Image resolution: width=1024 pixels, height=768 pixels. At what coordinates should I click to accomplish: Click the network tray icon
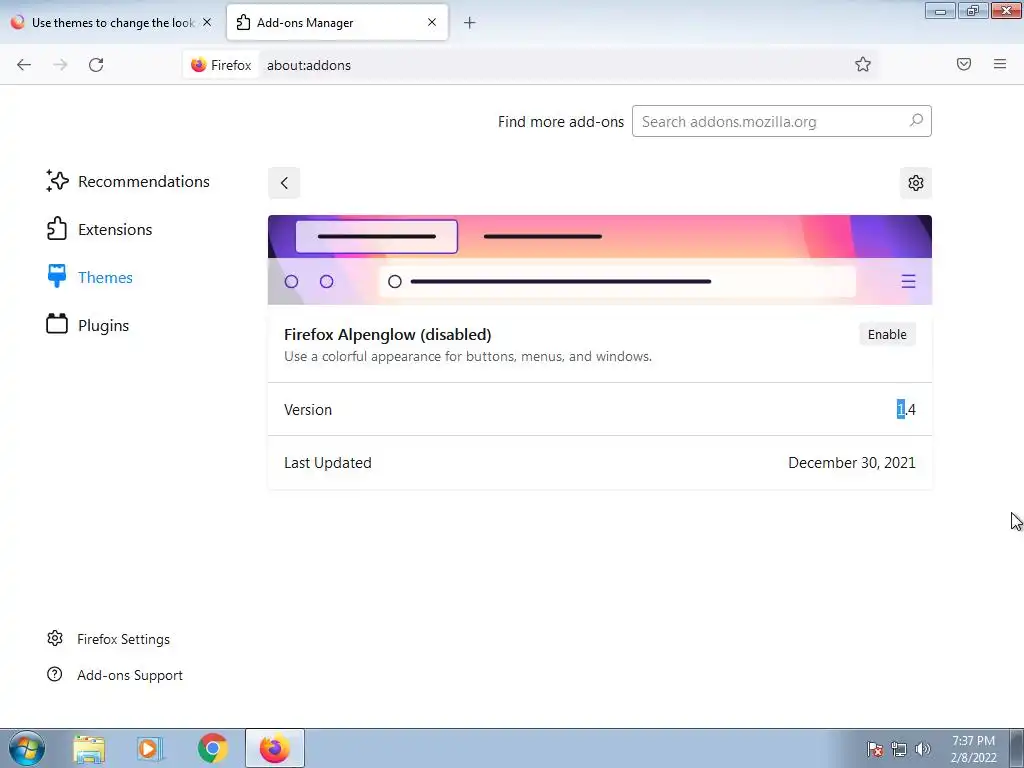pos(899,749)
